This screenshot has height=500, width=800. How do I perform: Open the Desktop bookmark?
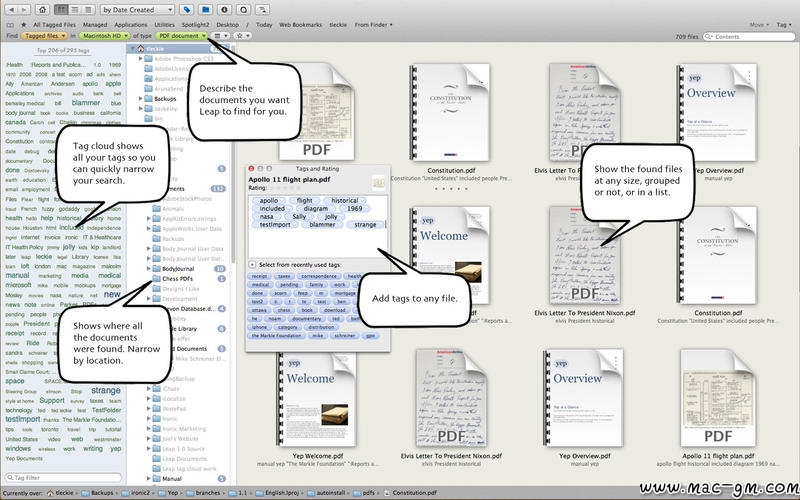point(228,24)
